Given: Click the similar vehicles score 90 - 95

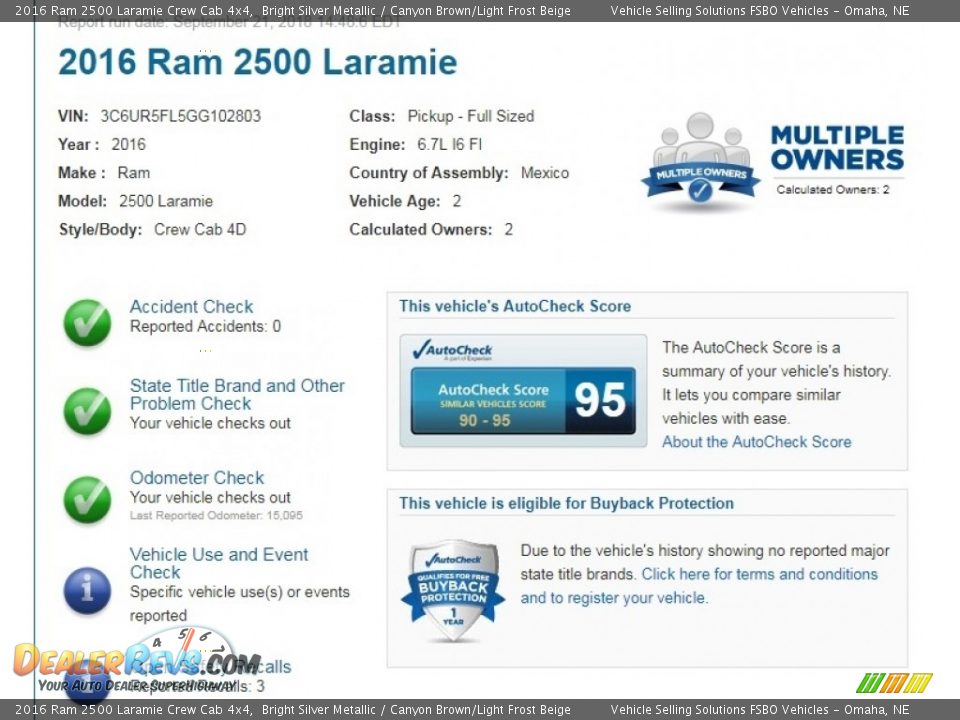Looking at the screenshot, I should point(484,421).
